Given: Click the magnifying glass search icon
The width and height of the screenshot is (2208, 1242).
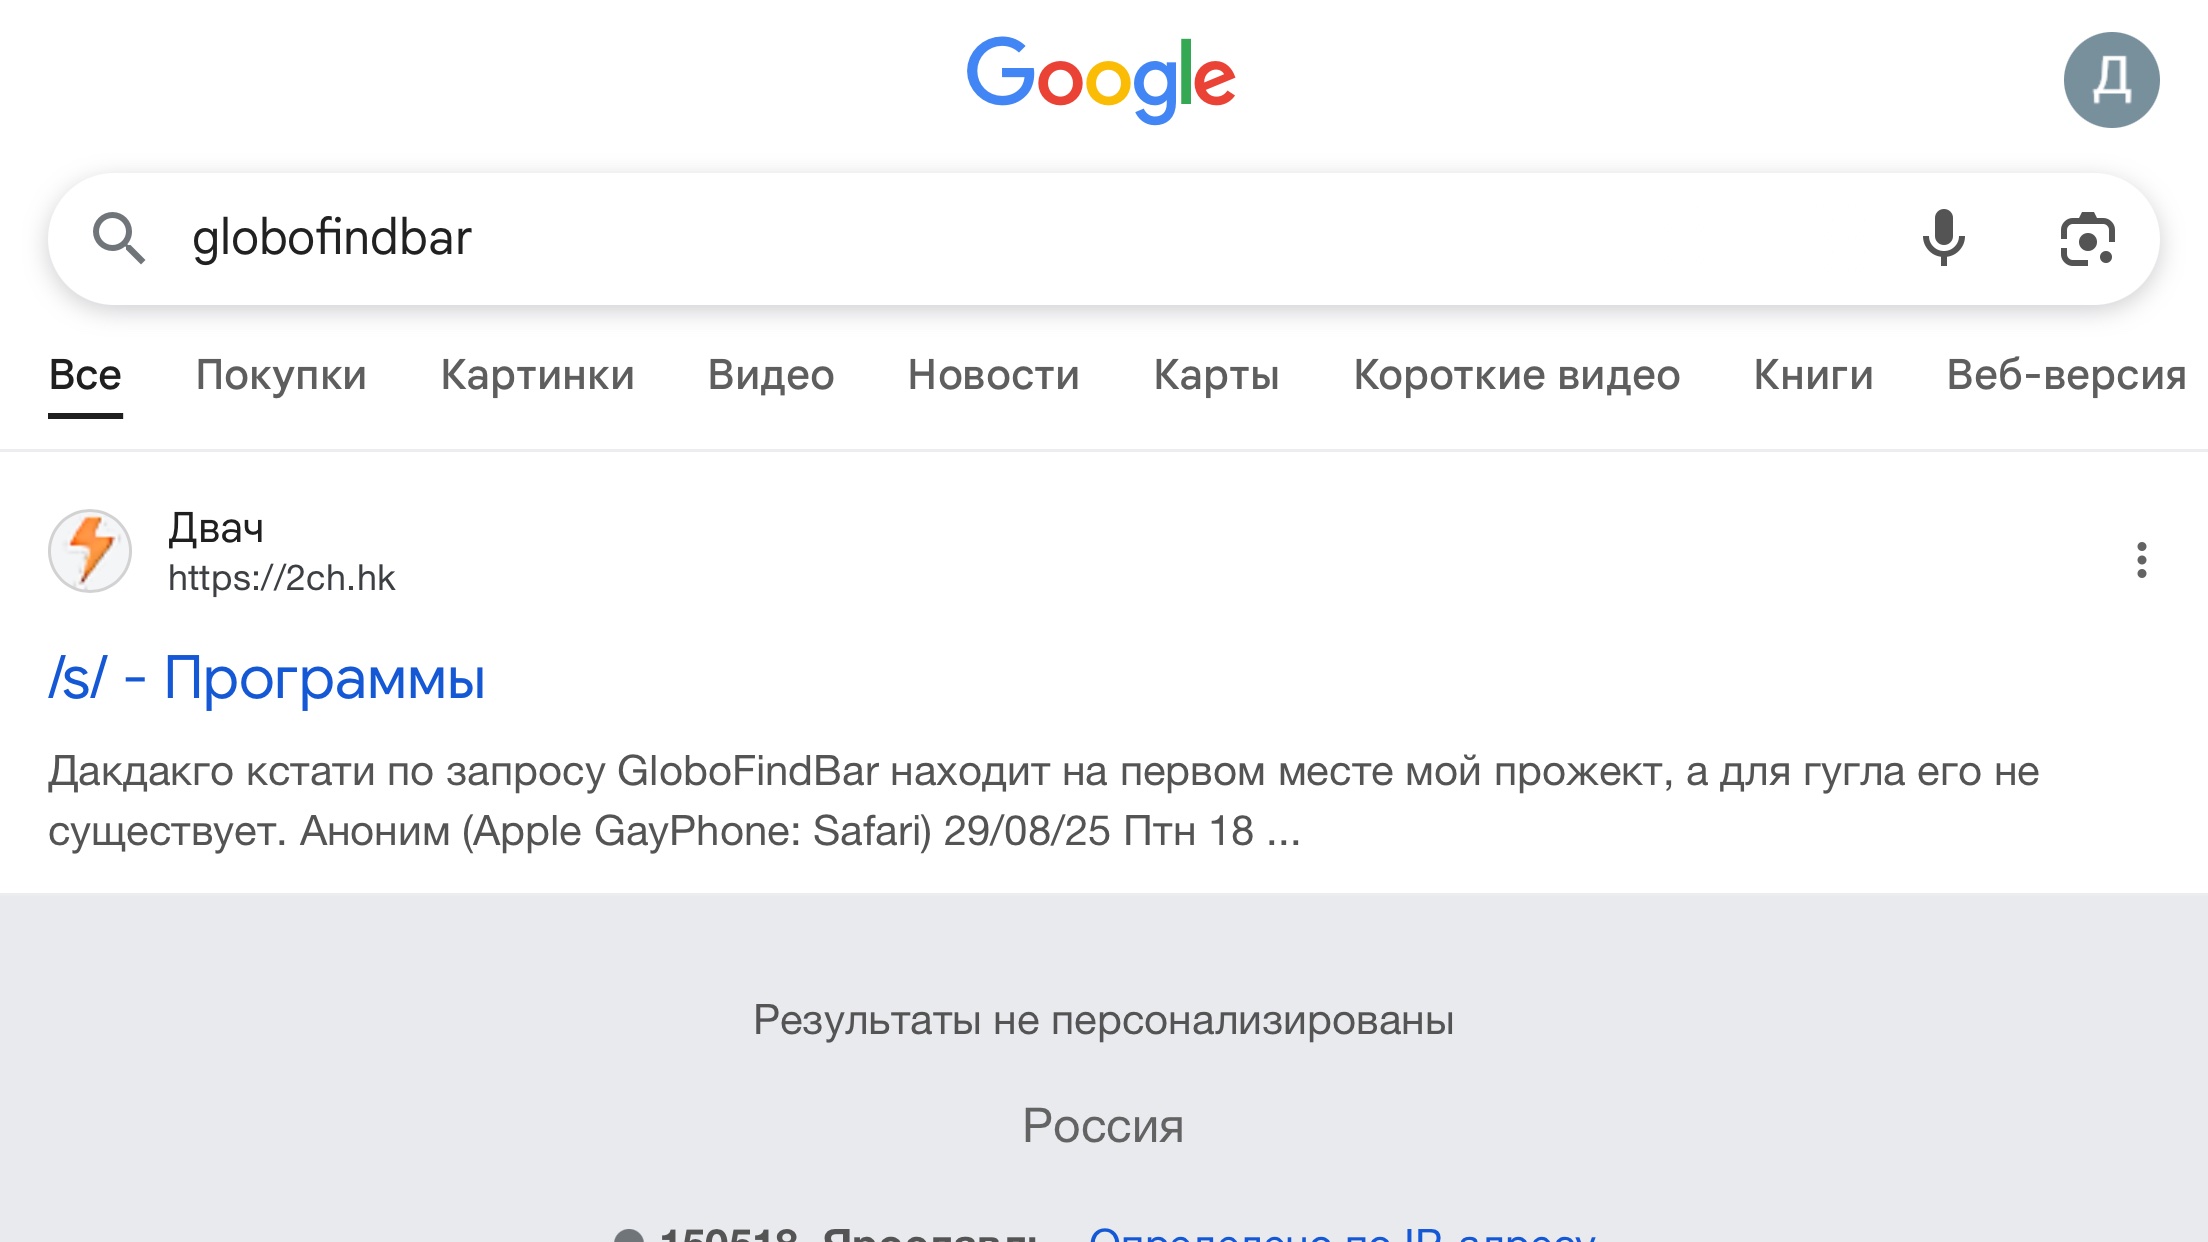Looking at the screenshot, I should tap(118, 238).
